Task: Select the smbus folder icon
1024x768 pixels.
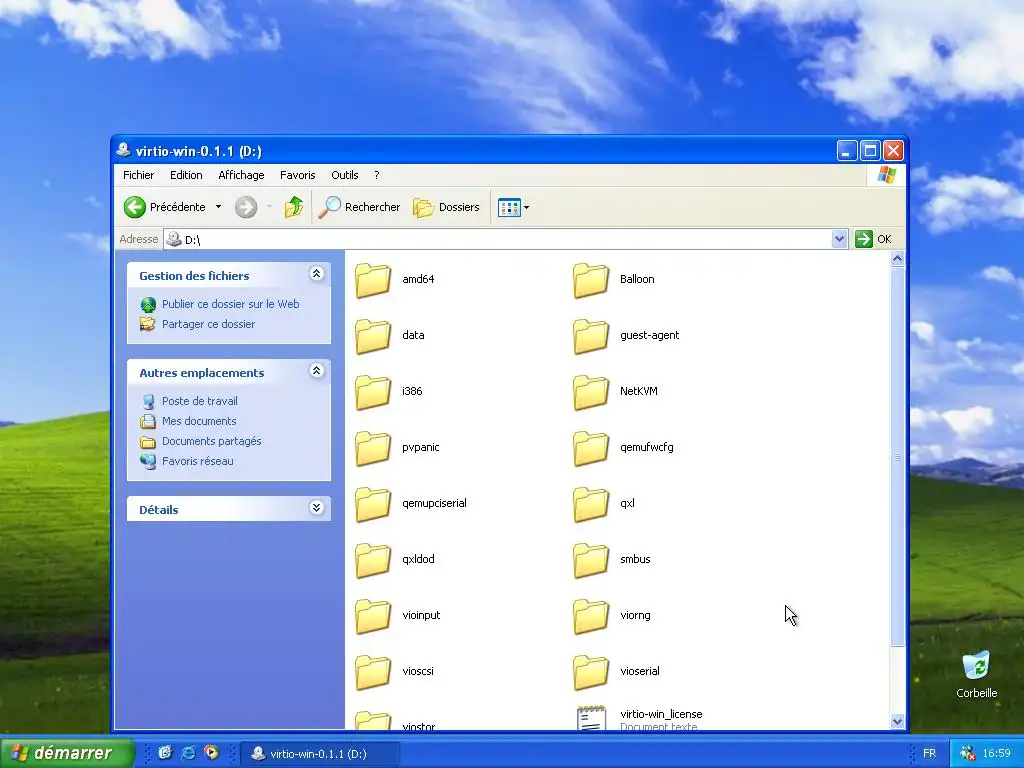Action: (590, 561)
